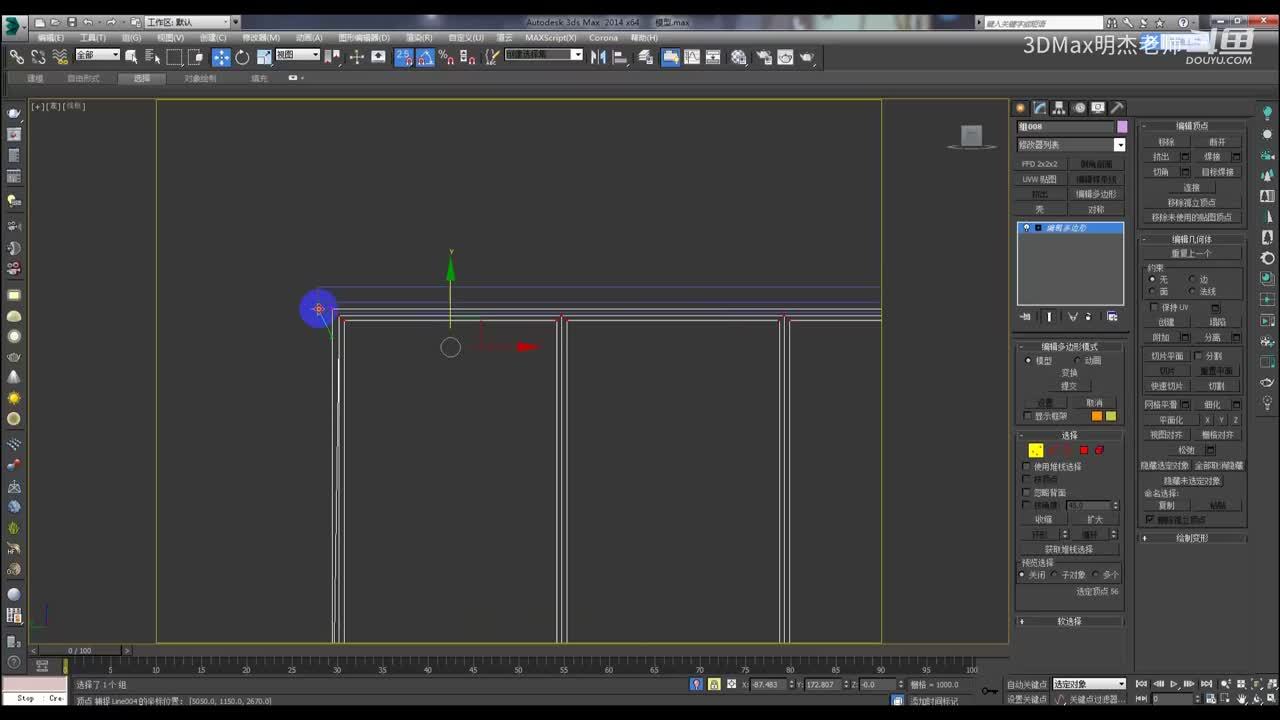Select Polygon sub-object level icon

(x=1083, y=450)
